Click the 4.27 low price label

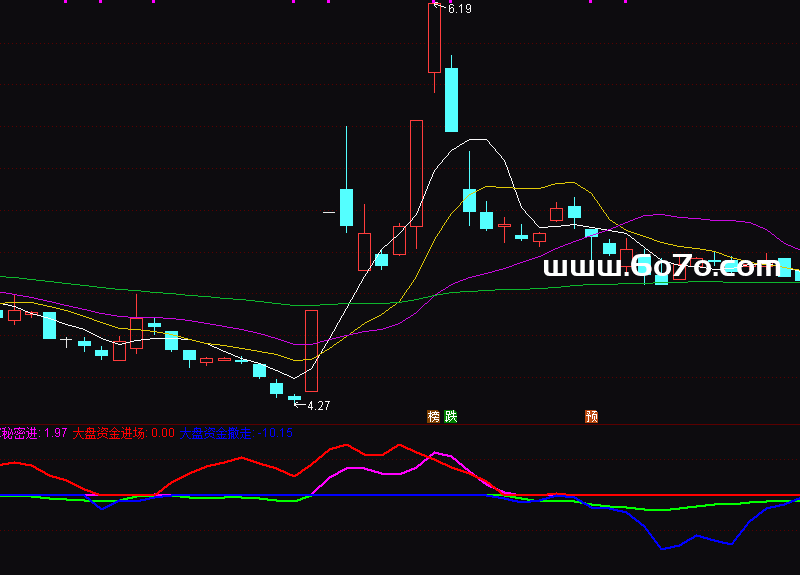[x=318, y=406]
